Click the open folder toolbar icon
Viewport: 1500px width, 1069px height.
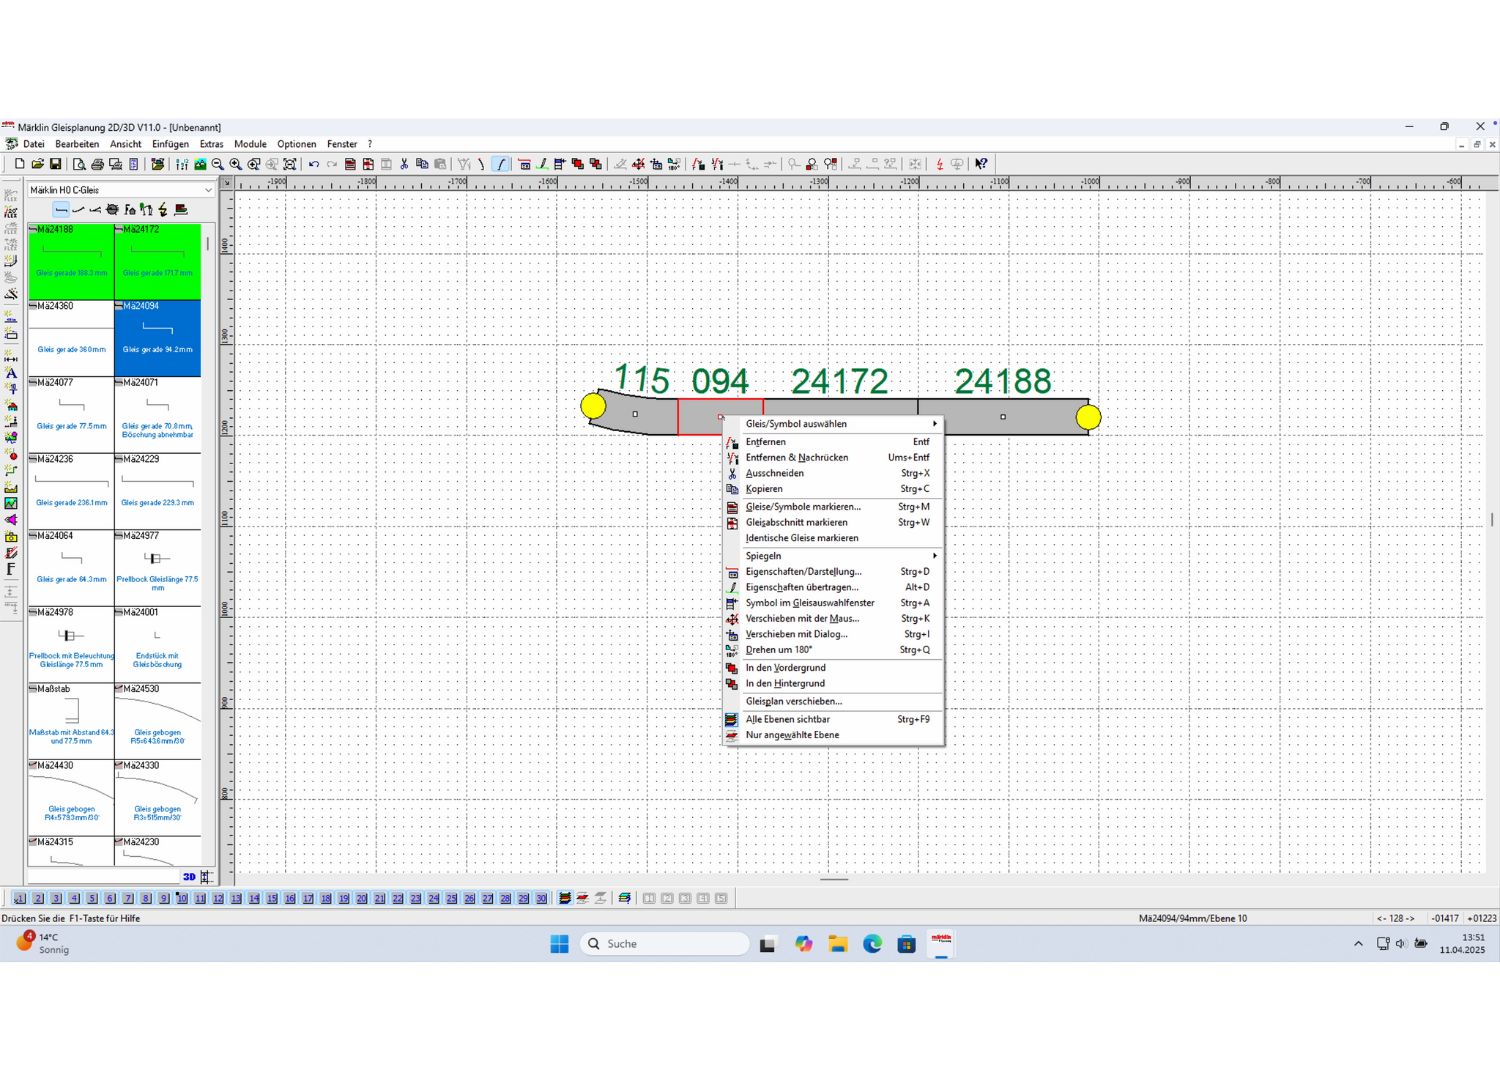coord(37,164)
